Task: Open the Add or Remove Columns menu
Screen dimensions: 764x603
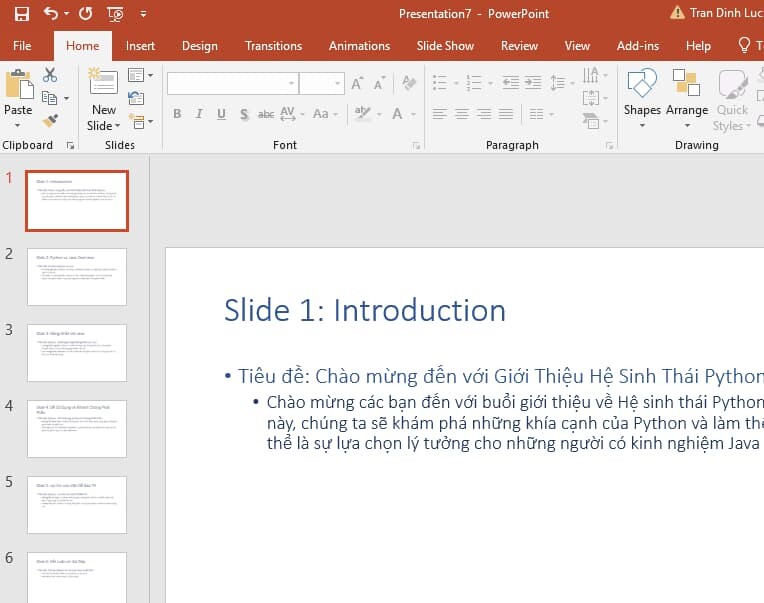Action: coord(541,114)
